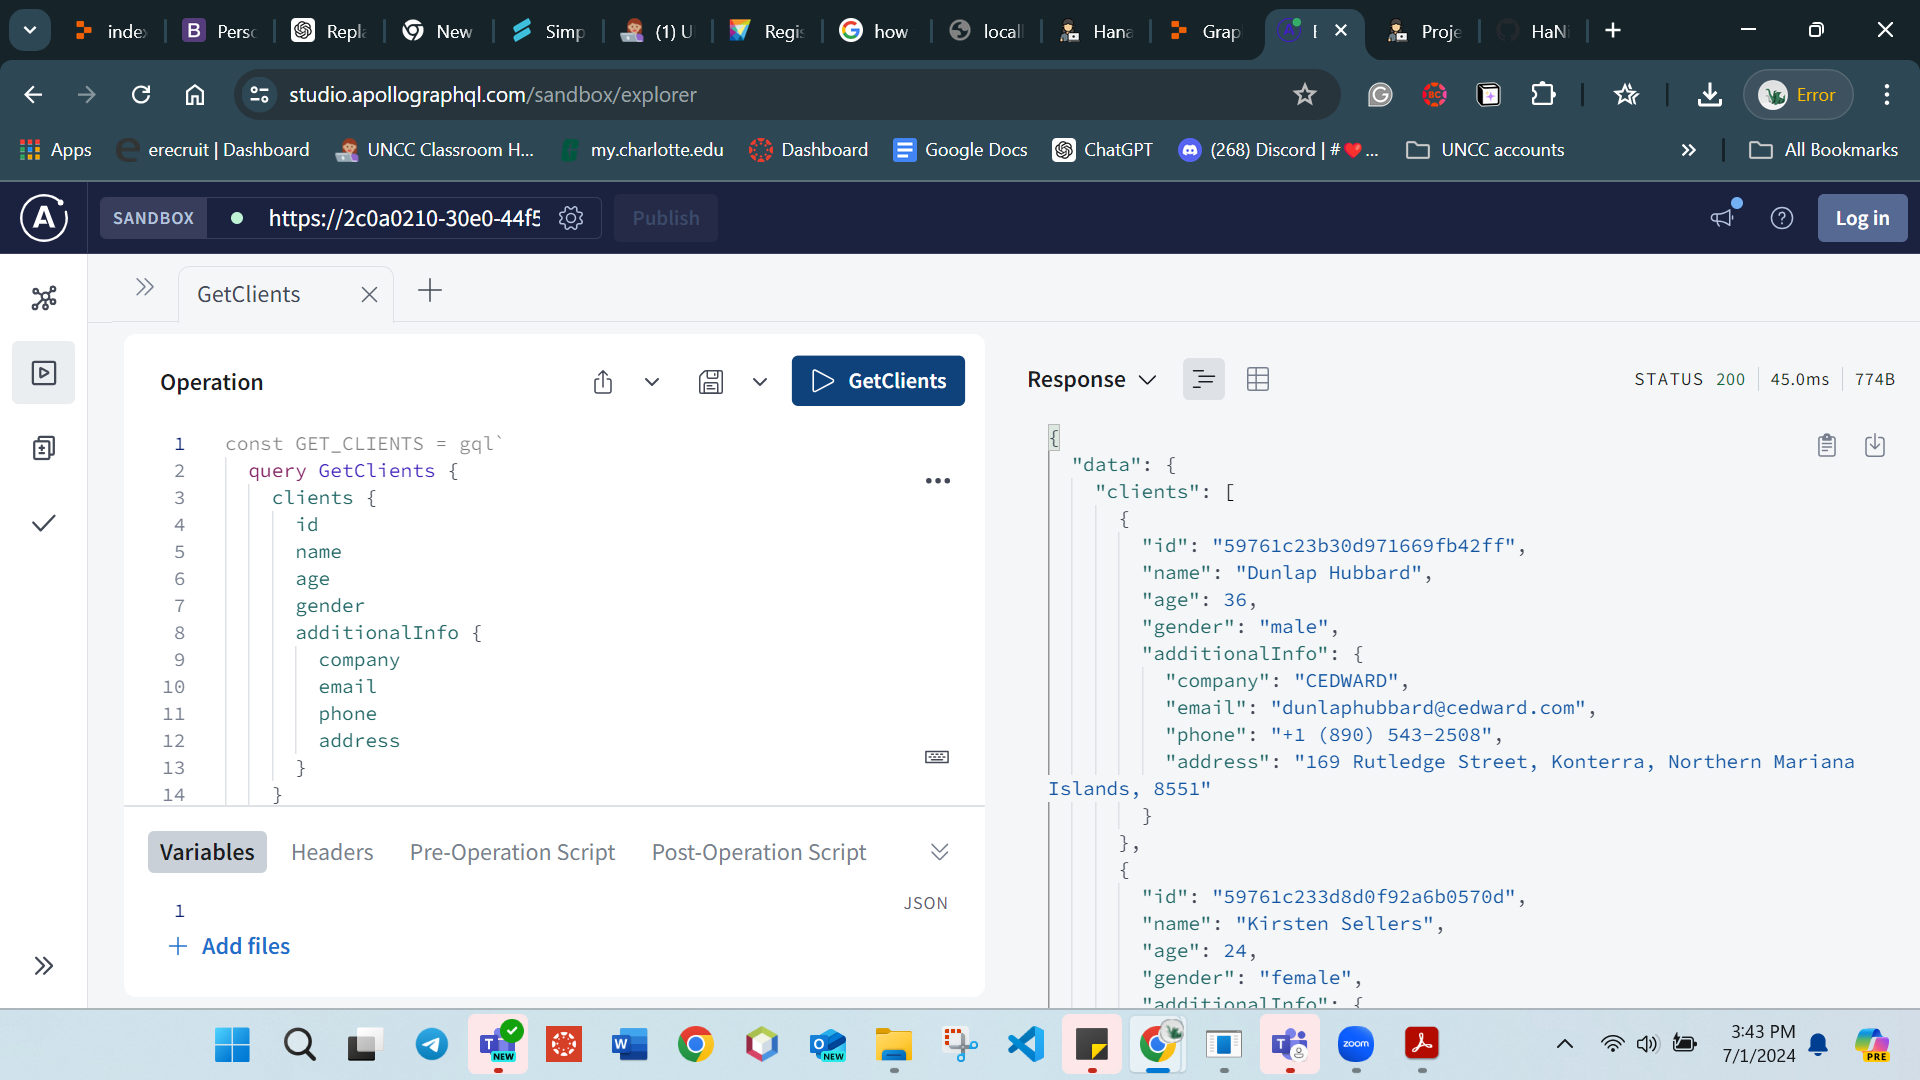
Task: Click the connection settings gear icon
Action: point(571,218)
